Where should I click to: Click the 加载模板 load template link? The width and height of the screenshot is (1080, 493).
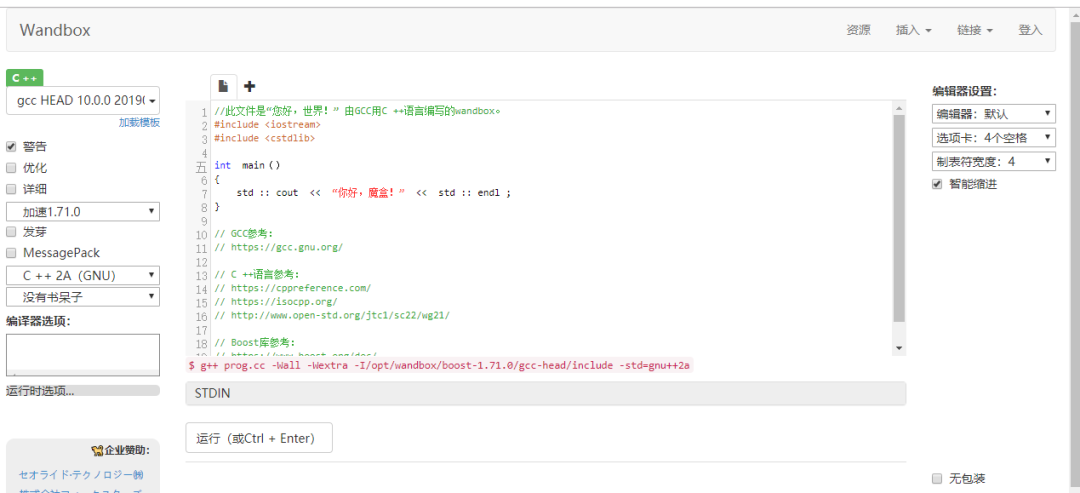pos(139,122)
